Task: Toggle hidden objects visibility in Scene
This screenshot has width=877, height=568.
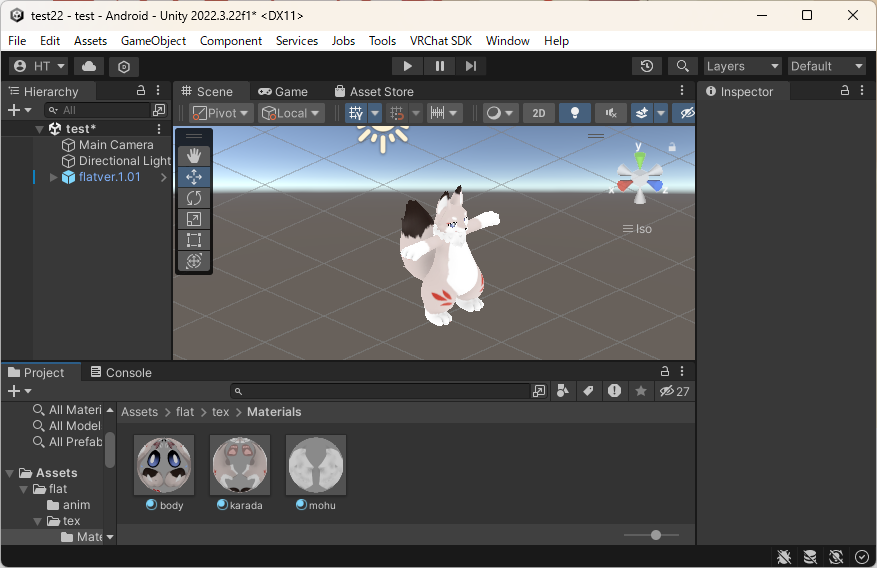Action: pos(686,113)
